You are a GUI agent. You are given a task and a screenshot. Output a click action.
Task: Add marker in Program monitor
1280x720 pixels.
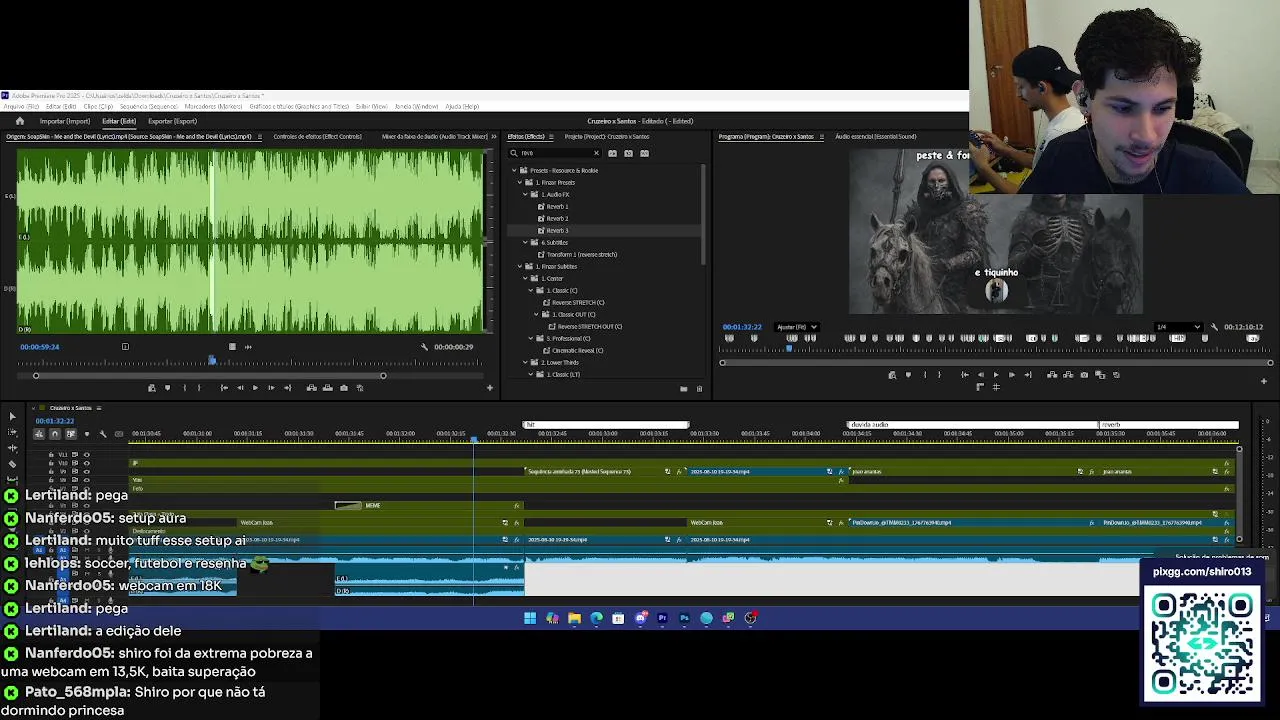tap(908, 375)
